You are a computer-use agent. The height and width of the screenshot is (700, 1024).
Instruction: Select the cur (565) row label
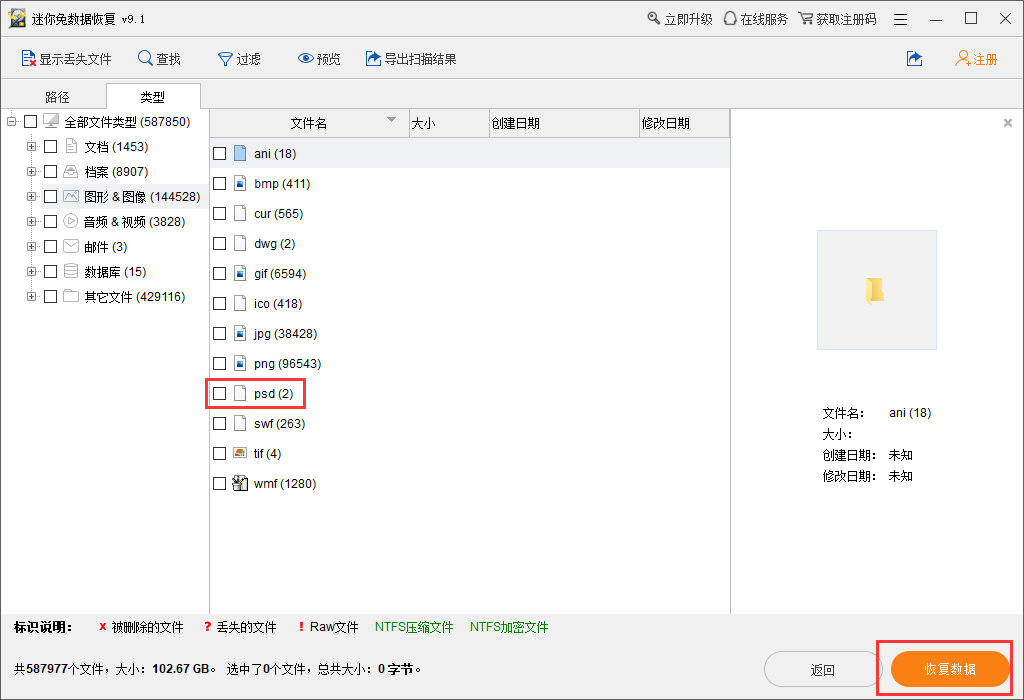279,214
